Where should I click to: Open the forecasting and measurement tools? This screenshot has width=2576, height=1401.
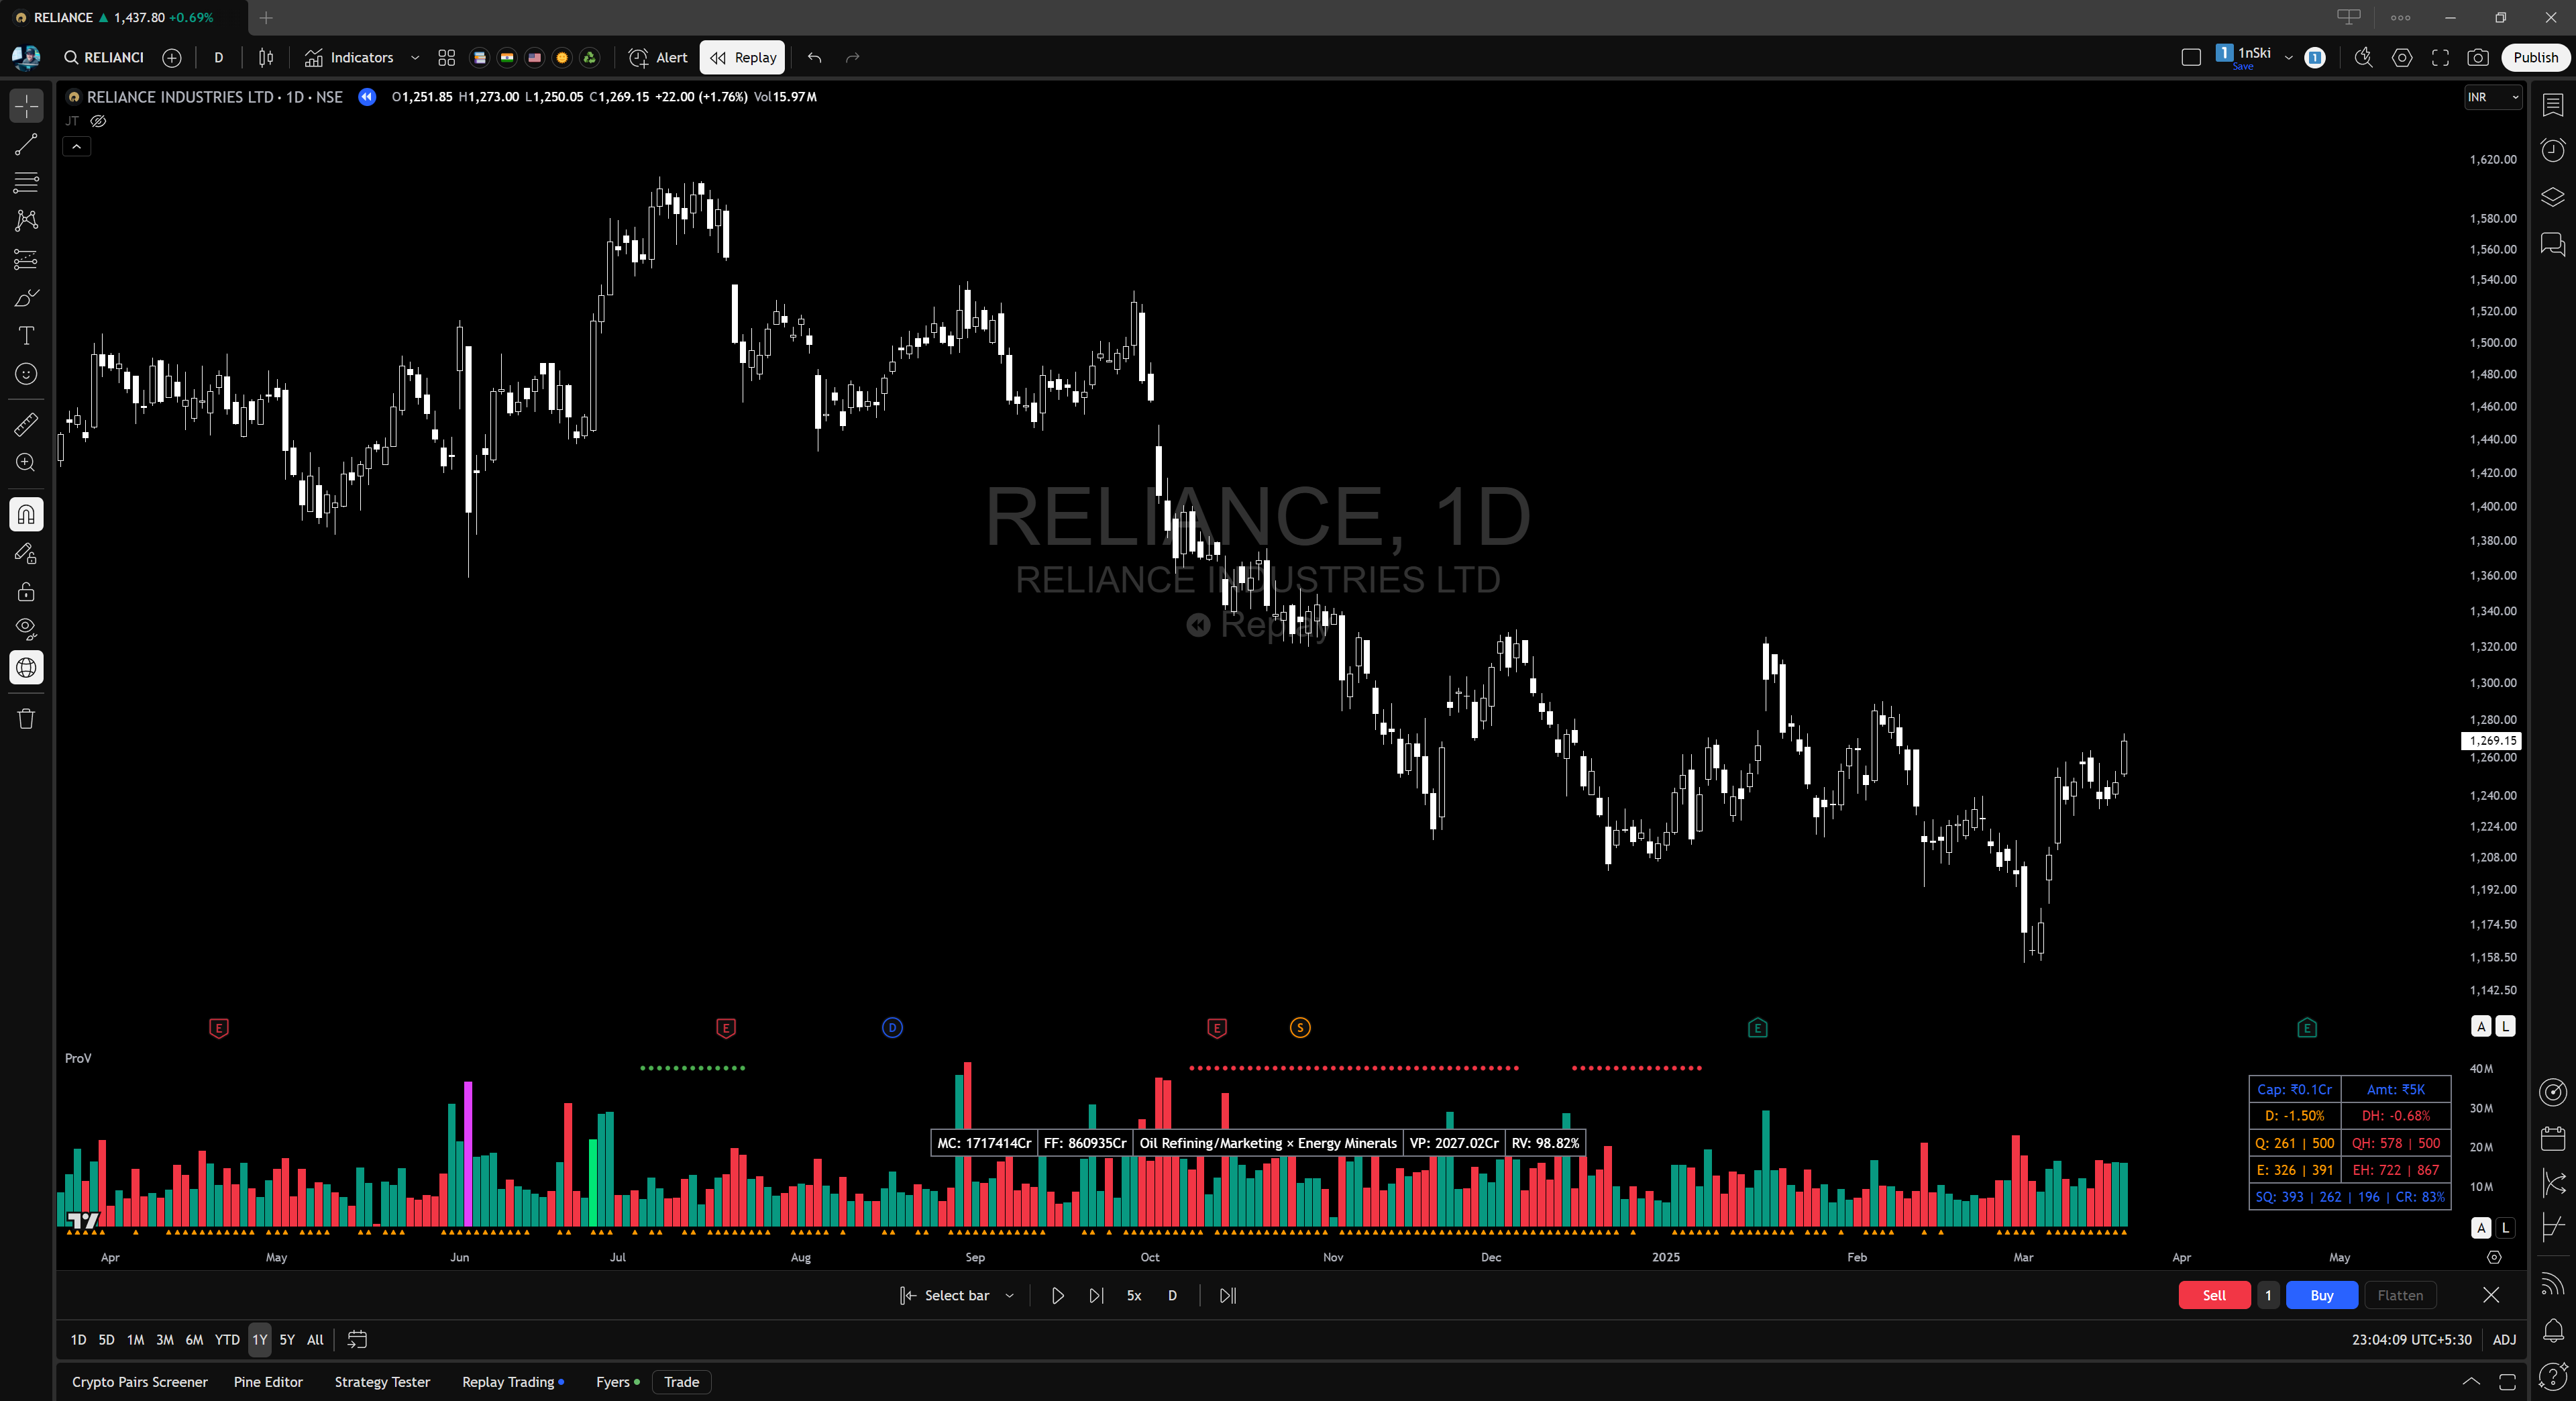tap(26, 259)
